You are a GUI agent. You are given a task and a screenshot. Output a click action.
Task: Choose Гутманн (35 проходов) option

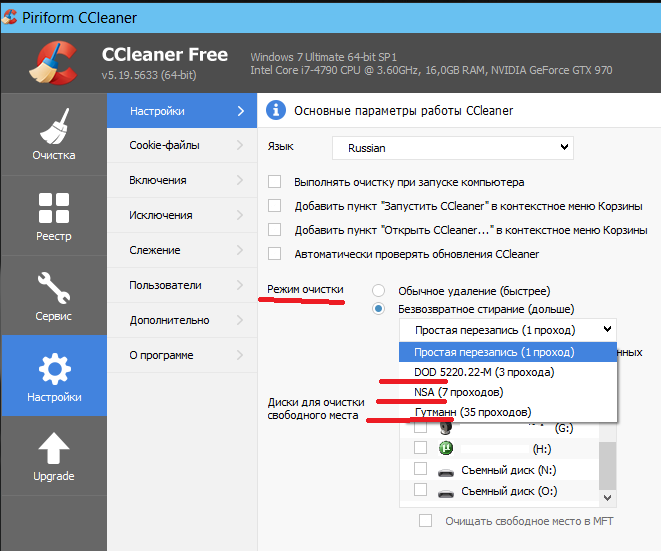pos(508,412)
